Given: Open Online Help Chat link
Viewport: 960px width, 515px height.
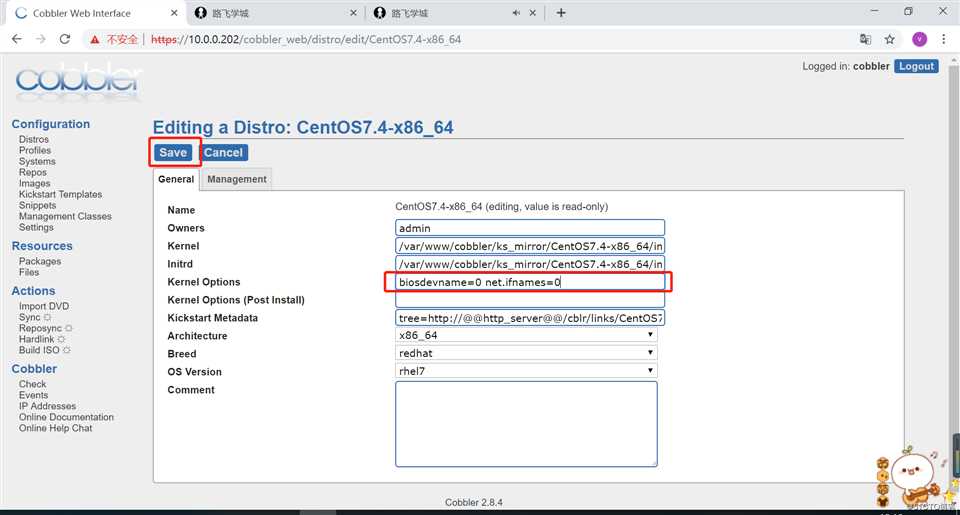Looking at the screenshot, I should coord(55,428).
